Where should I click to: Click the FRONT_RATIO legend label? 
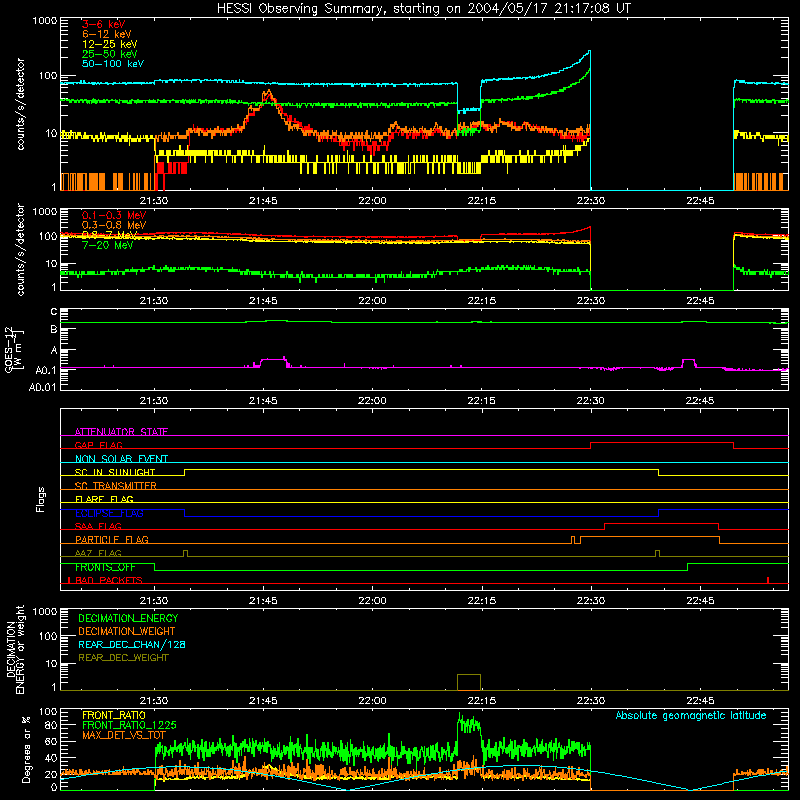[114, 715]
